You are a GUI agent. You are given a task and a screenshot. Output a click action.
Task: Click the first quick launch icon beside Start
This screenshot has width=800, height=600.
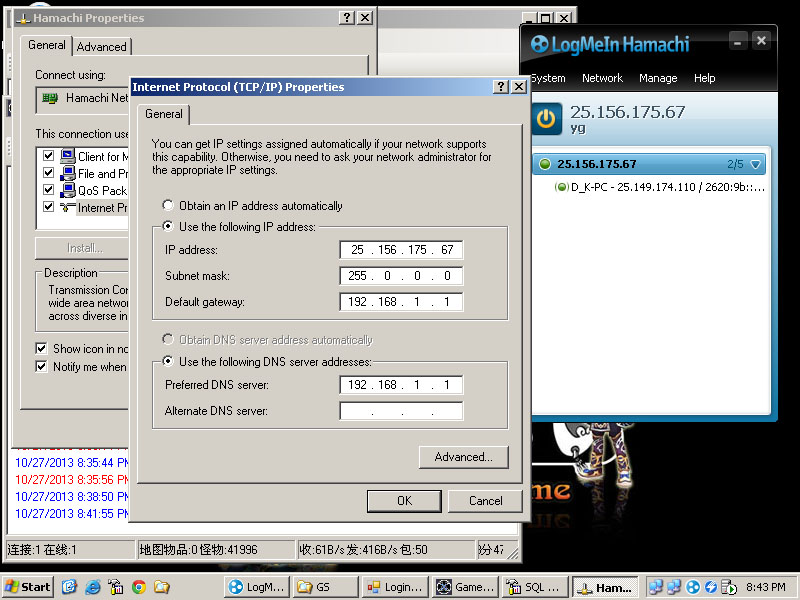pos(69,587)
